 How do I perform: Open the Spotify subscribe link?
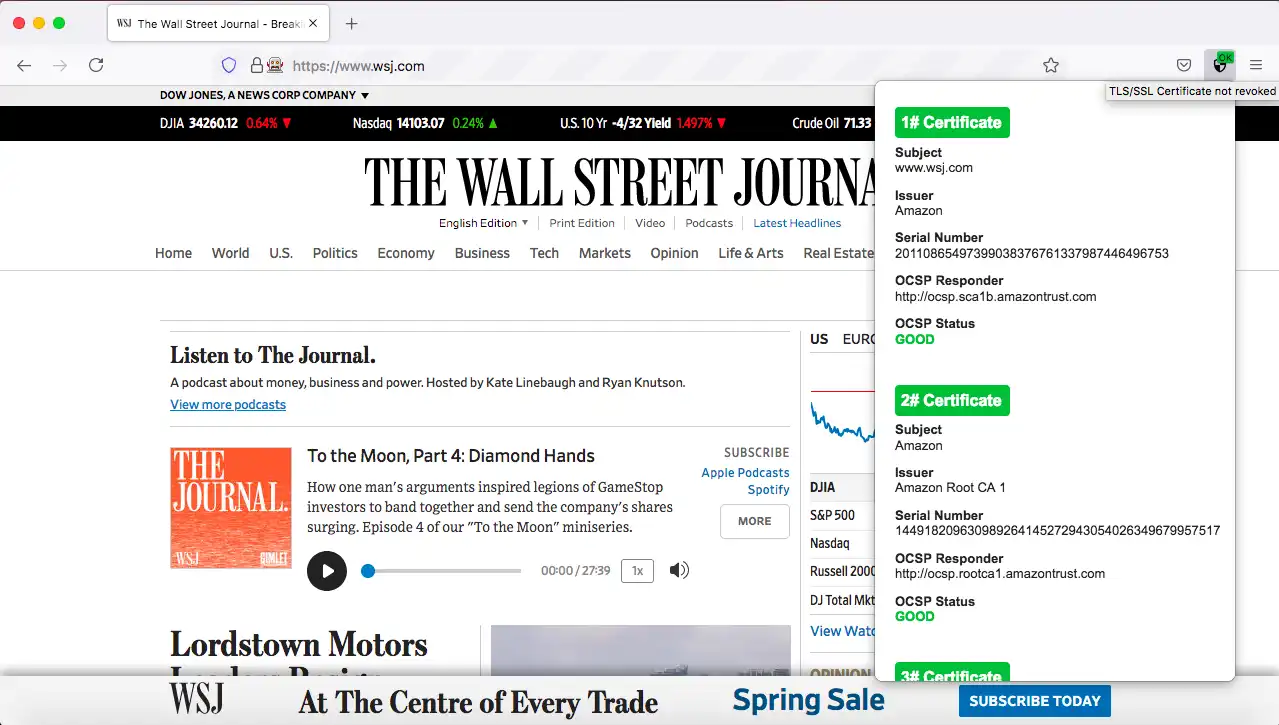tap(768, 489)
